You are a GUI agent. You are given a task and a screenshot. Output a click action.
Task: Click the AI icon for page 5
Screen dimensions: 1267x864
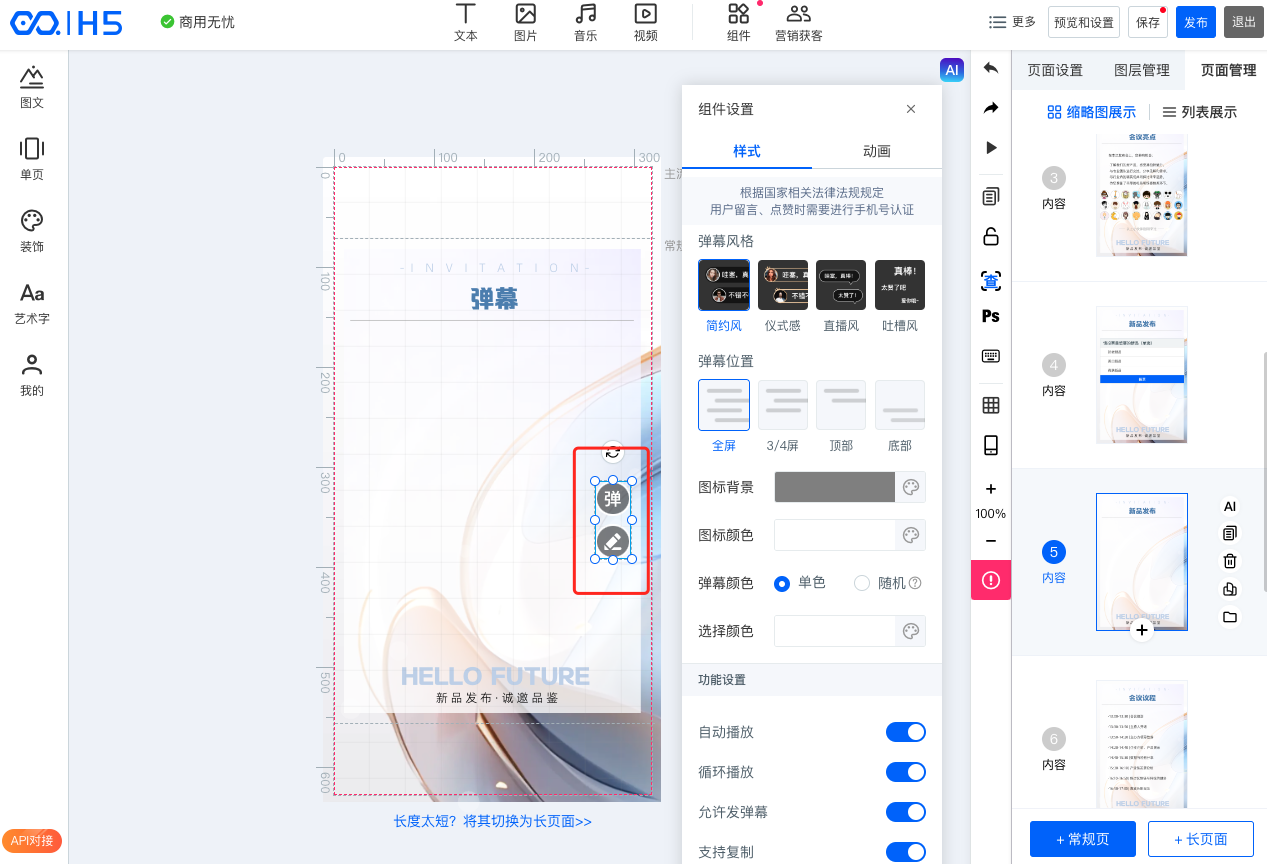click(x=1230, y=507)
